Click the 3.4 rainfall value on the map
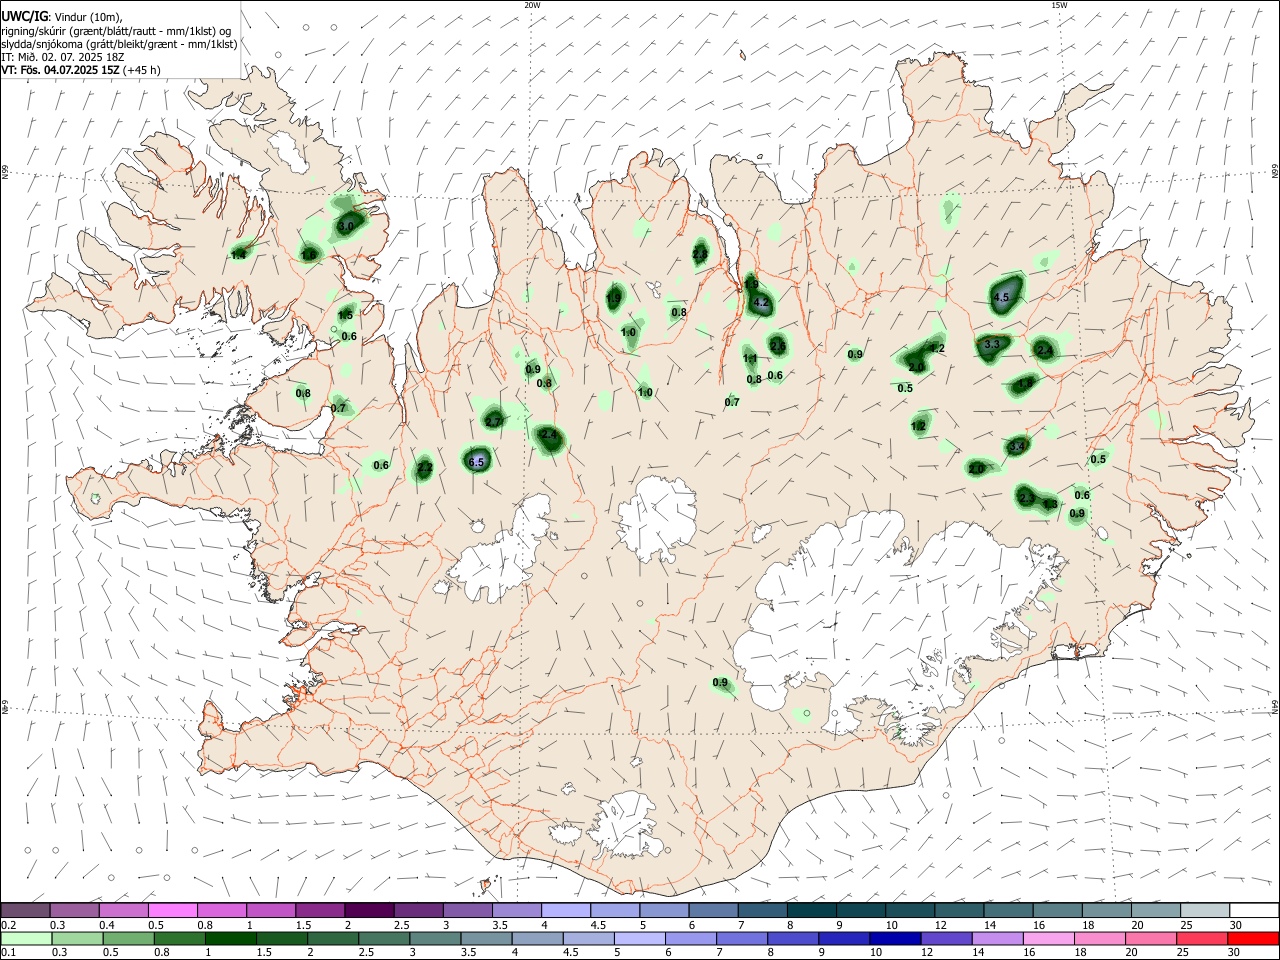 [1018, 446]
